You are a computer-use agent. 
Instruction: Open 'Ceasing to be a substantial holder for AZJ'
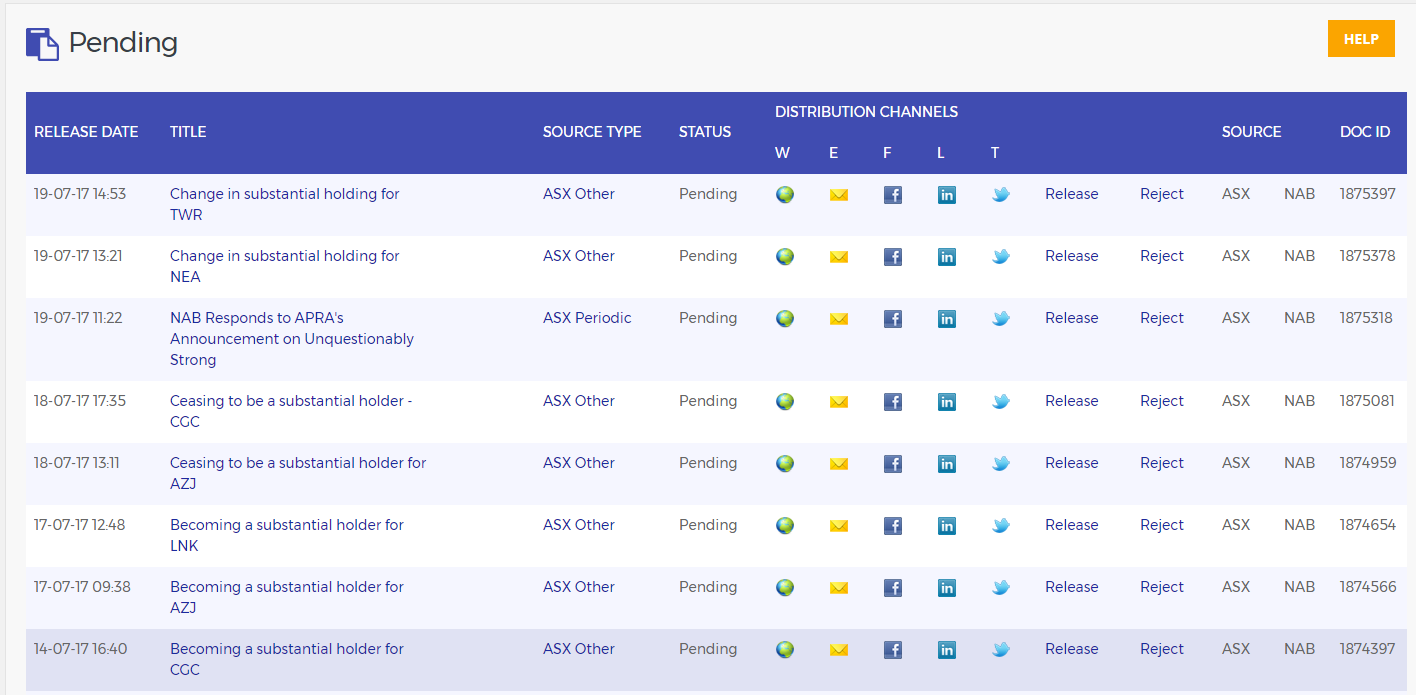click(x=298, y=473)
